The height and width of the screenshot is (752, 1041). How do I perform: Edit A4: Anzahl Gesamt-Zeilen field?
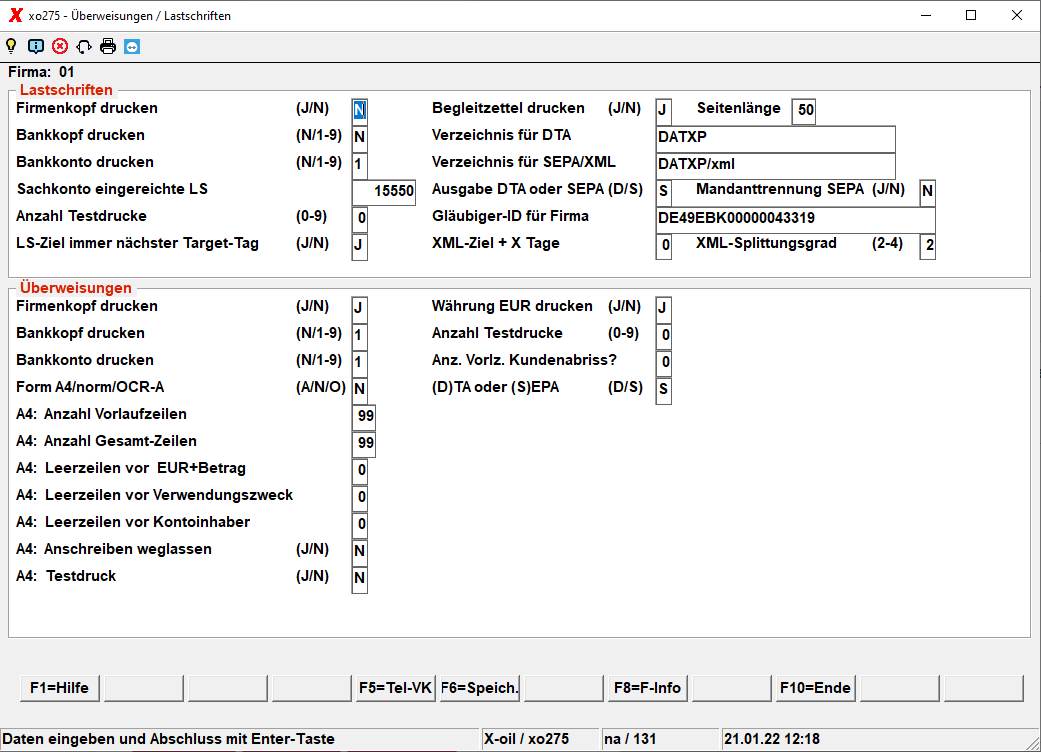(x=364, y=443)
